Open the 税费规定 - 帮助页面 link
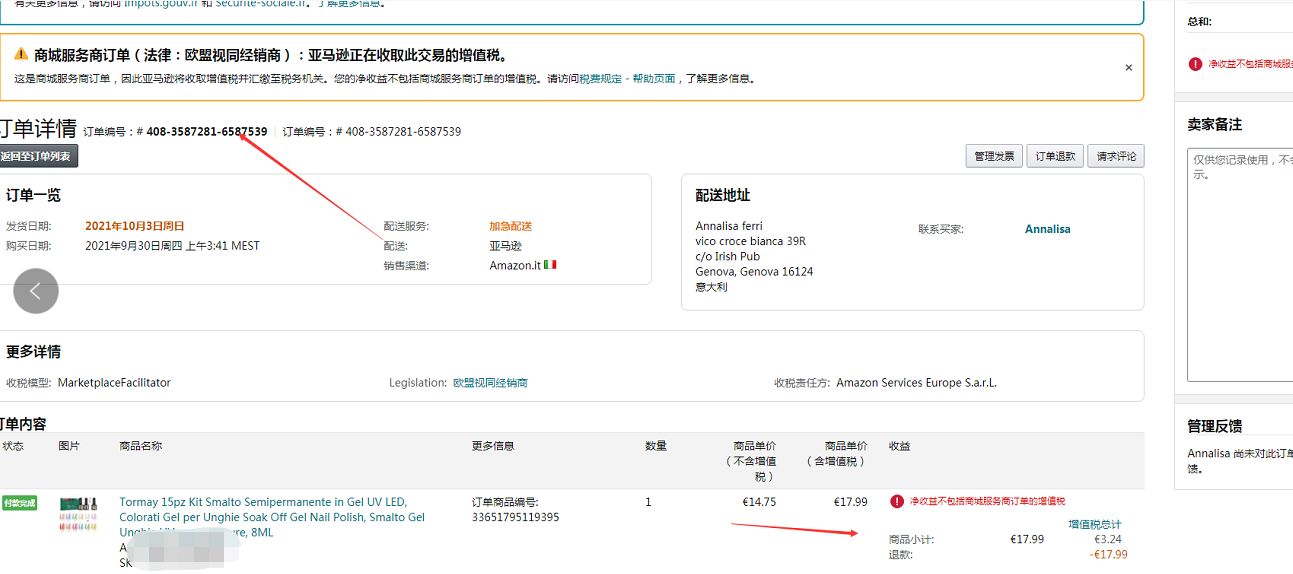 [628, 79]
